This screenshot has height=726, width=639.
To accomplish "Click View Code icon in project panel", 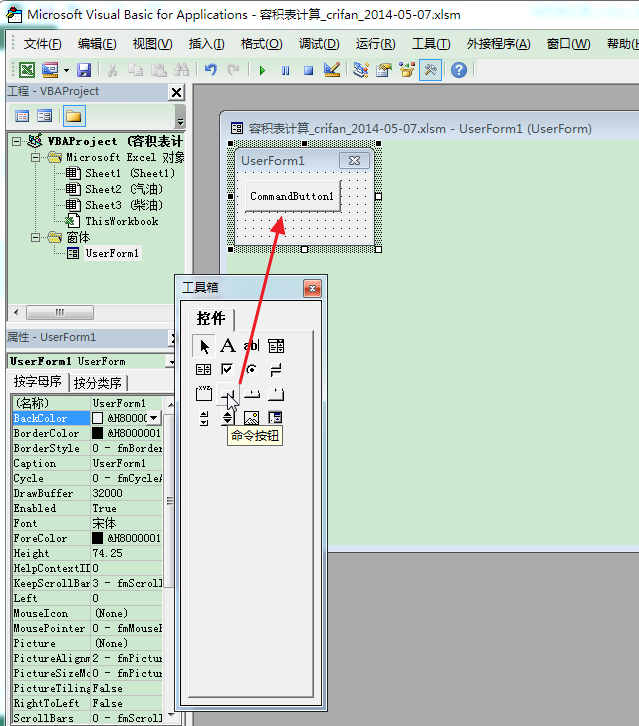I will pos(22,116).
